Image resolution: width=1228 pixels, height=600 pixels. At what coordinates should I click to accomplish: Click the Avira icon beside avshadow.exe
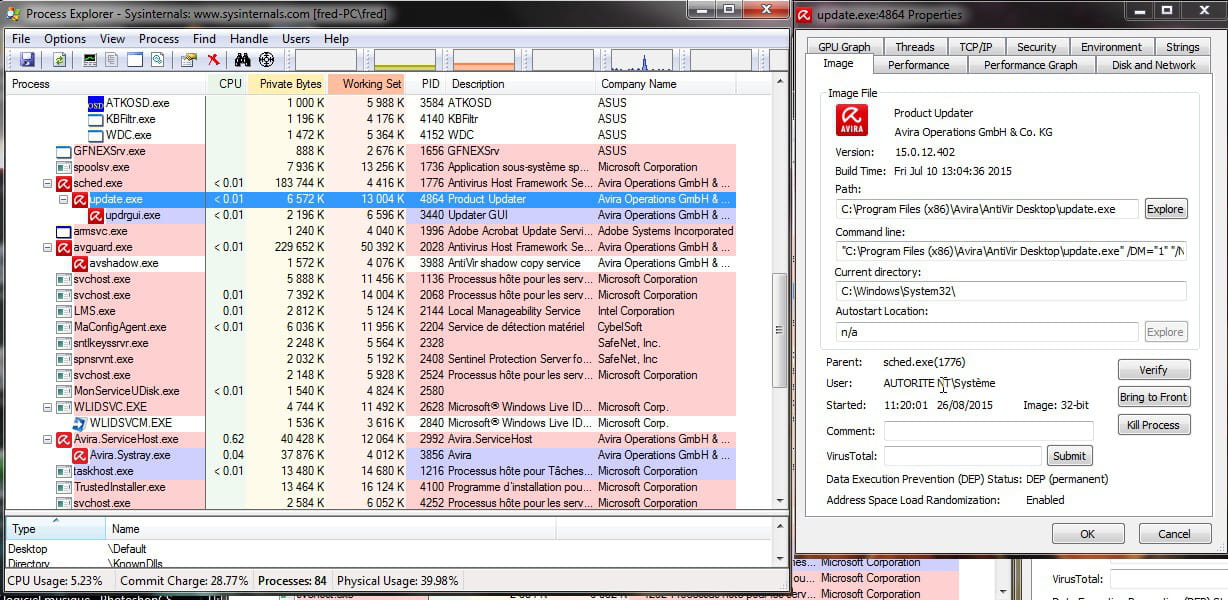coord(80,263)
